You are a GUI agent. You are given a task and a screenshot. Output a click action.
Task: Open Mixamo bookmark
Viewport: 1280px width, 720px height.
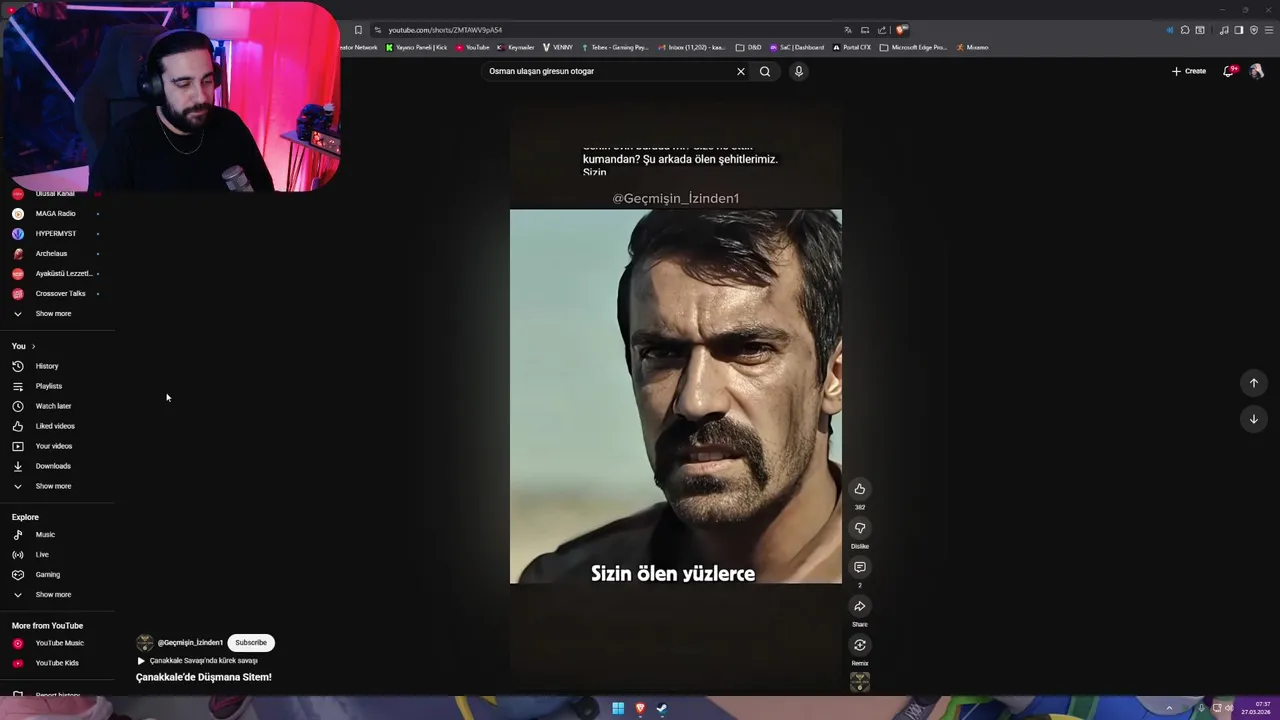pyautogui.click(x=972, y=47)
